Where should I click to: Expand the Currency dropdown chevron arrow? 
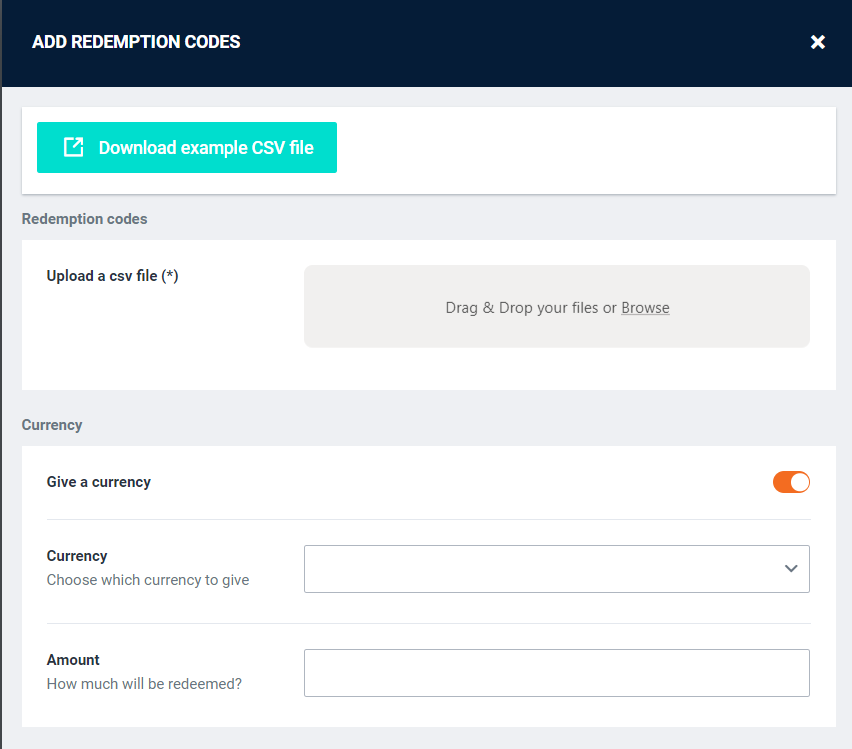pos(790,569)
